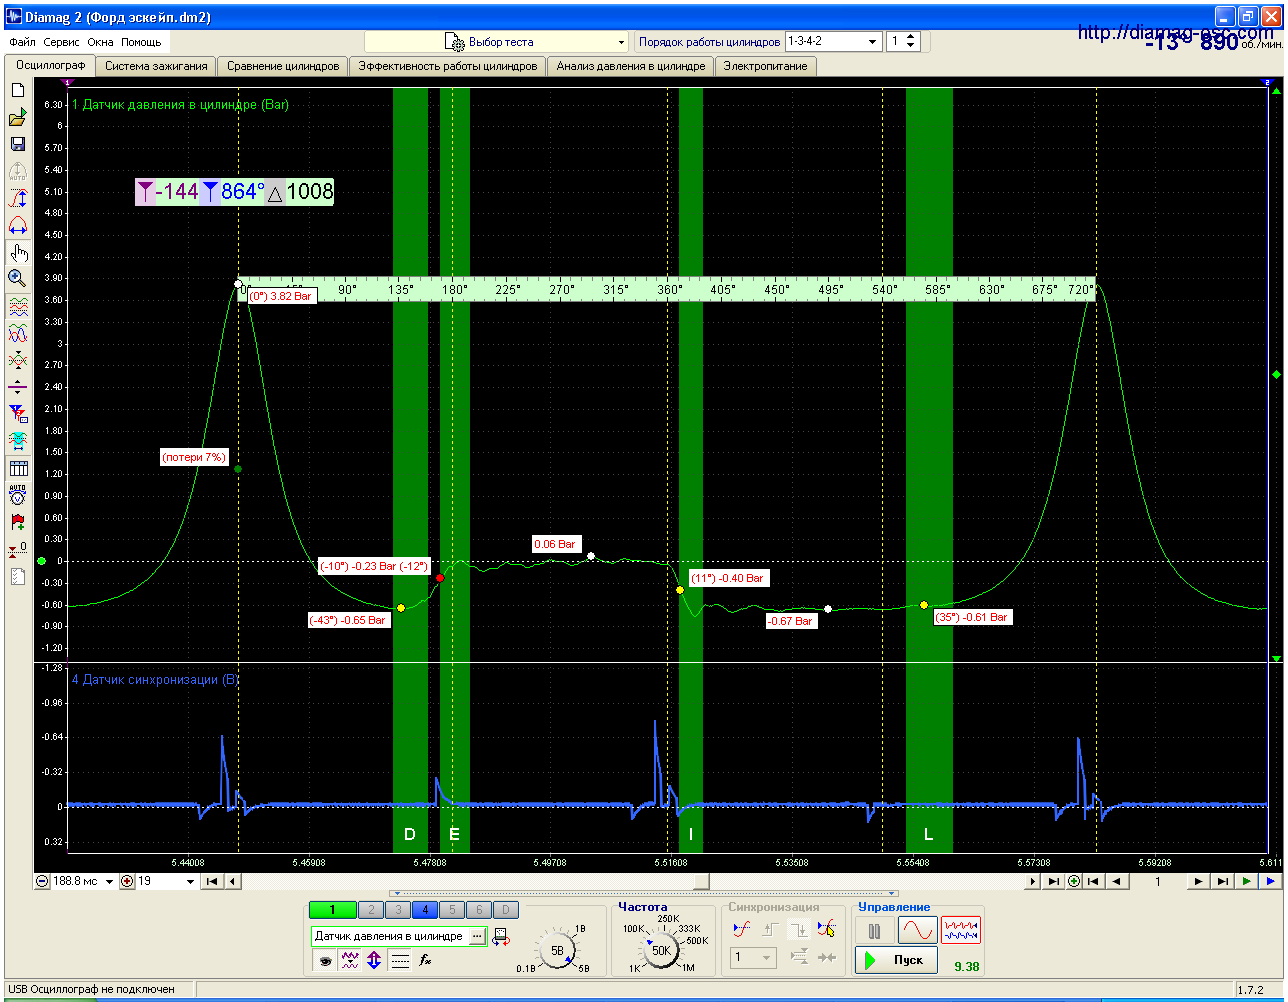Click the oscilloscope device icon next to sensor field
The image size is (1288, 1002).
pyautogui.click(x=502, y=937)
